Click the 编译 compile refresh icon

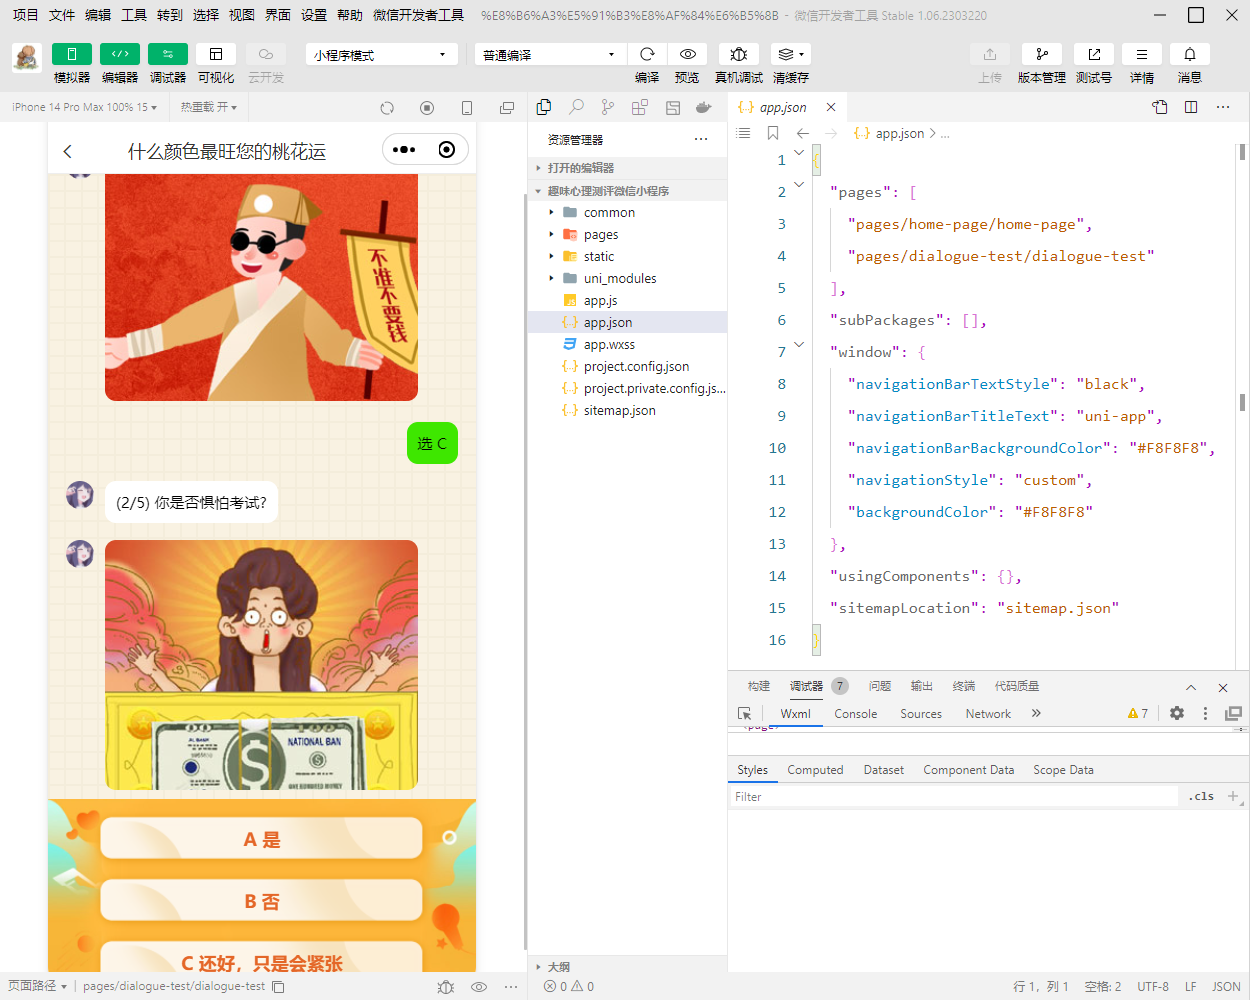647,54
